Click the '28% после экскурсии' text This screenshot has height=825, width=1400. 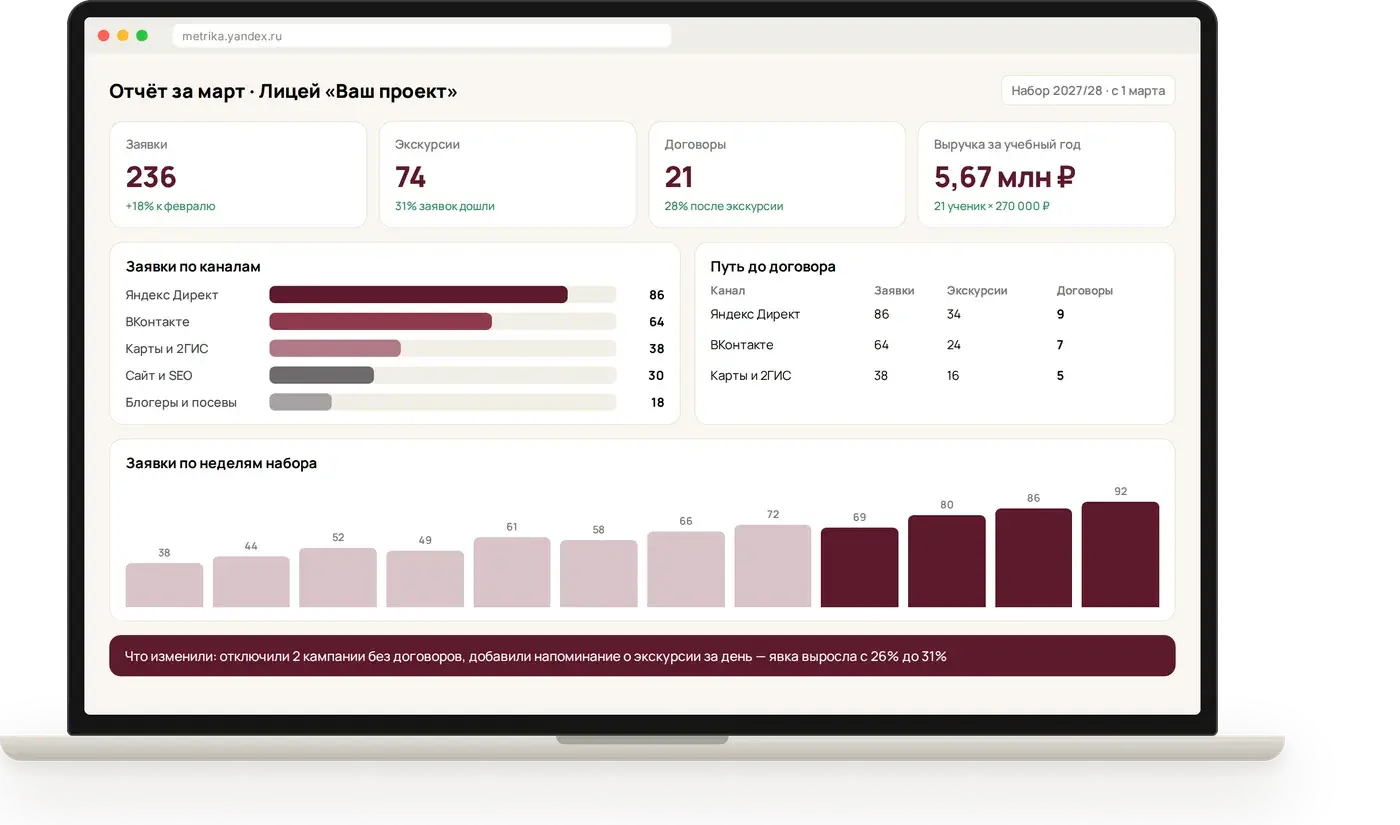point(724,206)
